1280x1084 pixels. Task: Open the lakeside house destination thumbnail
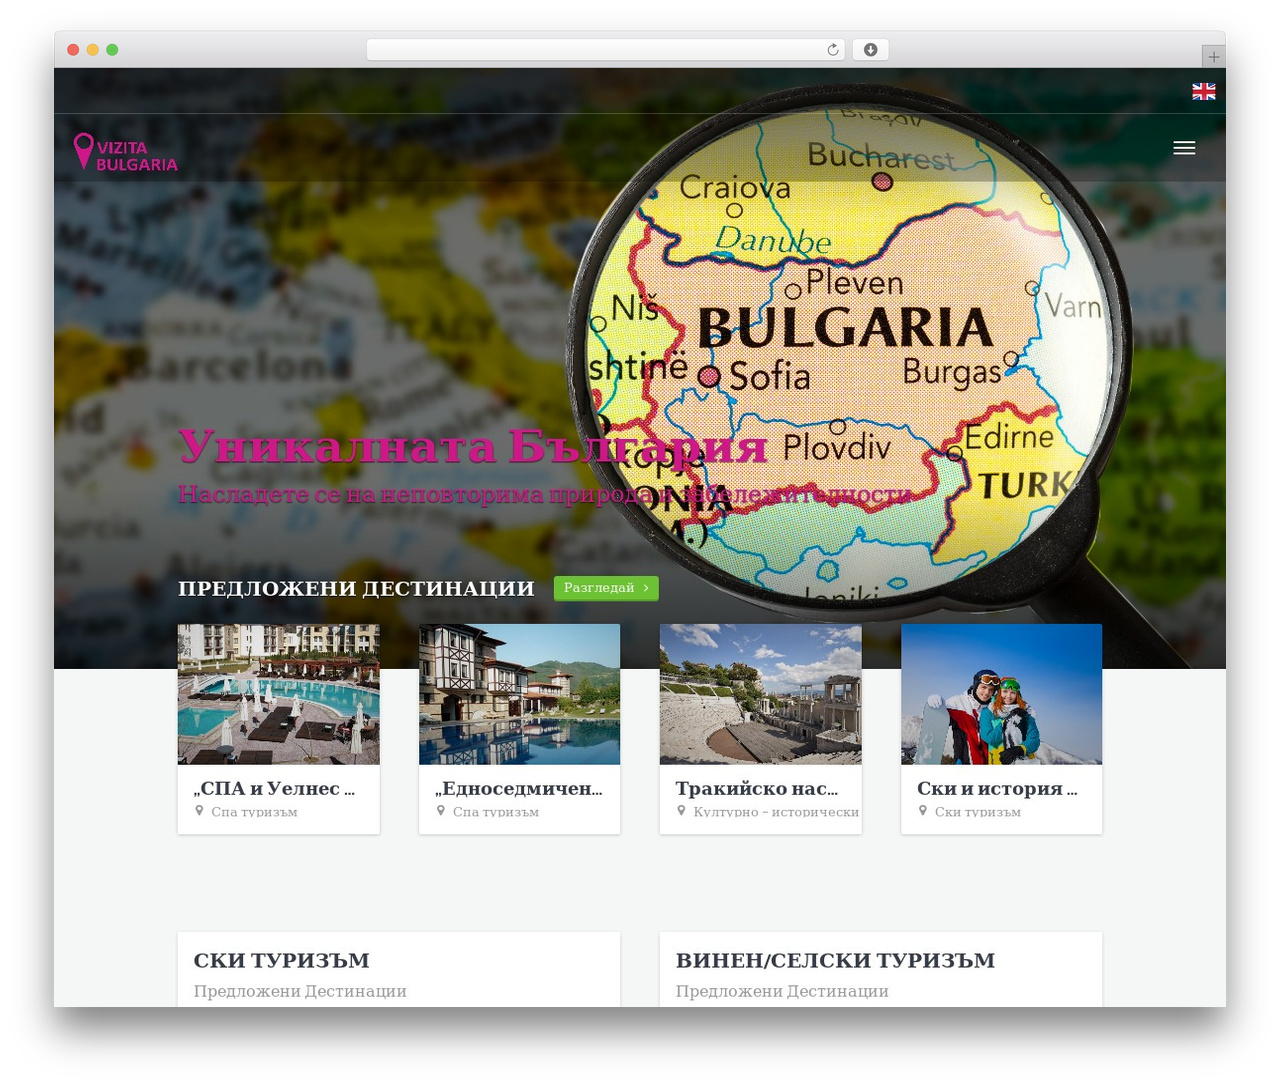(520, 694)
